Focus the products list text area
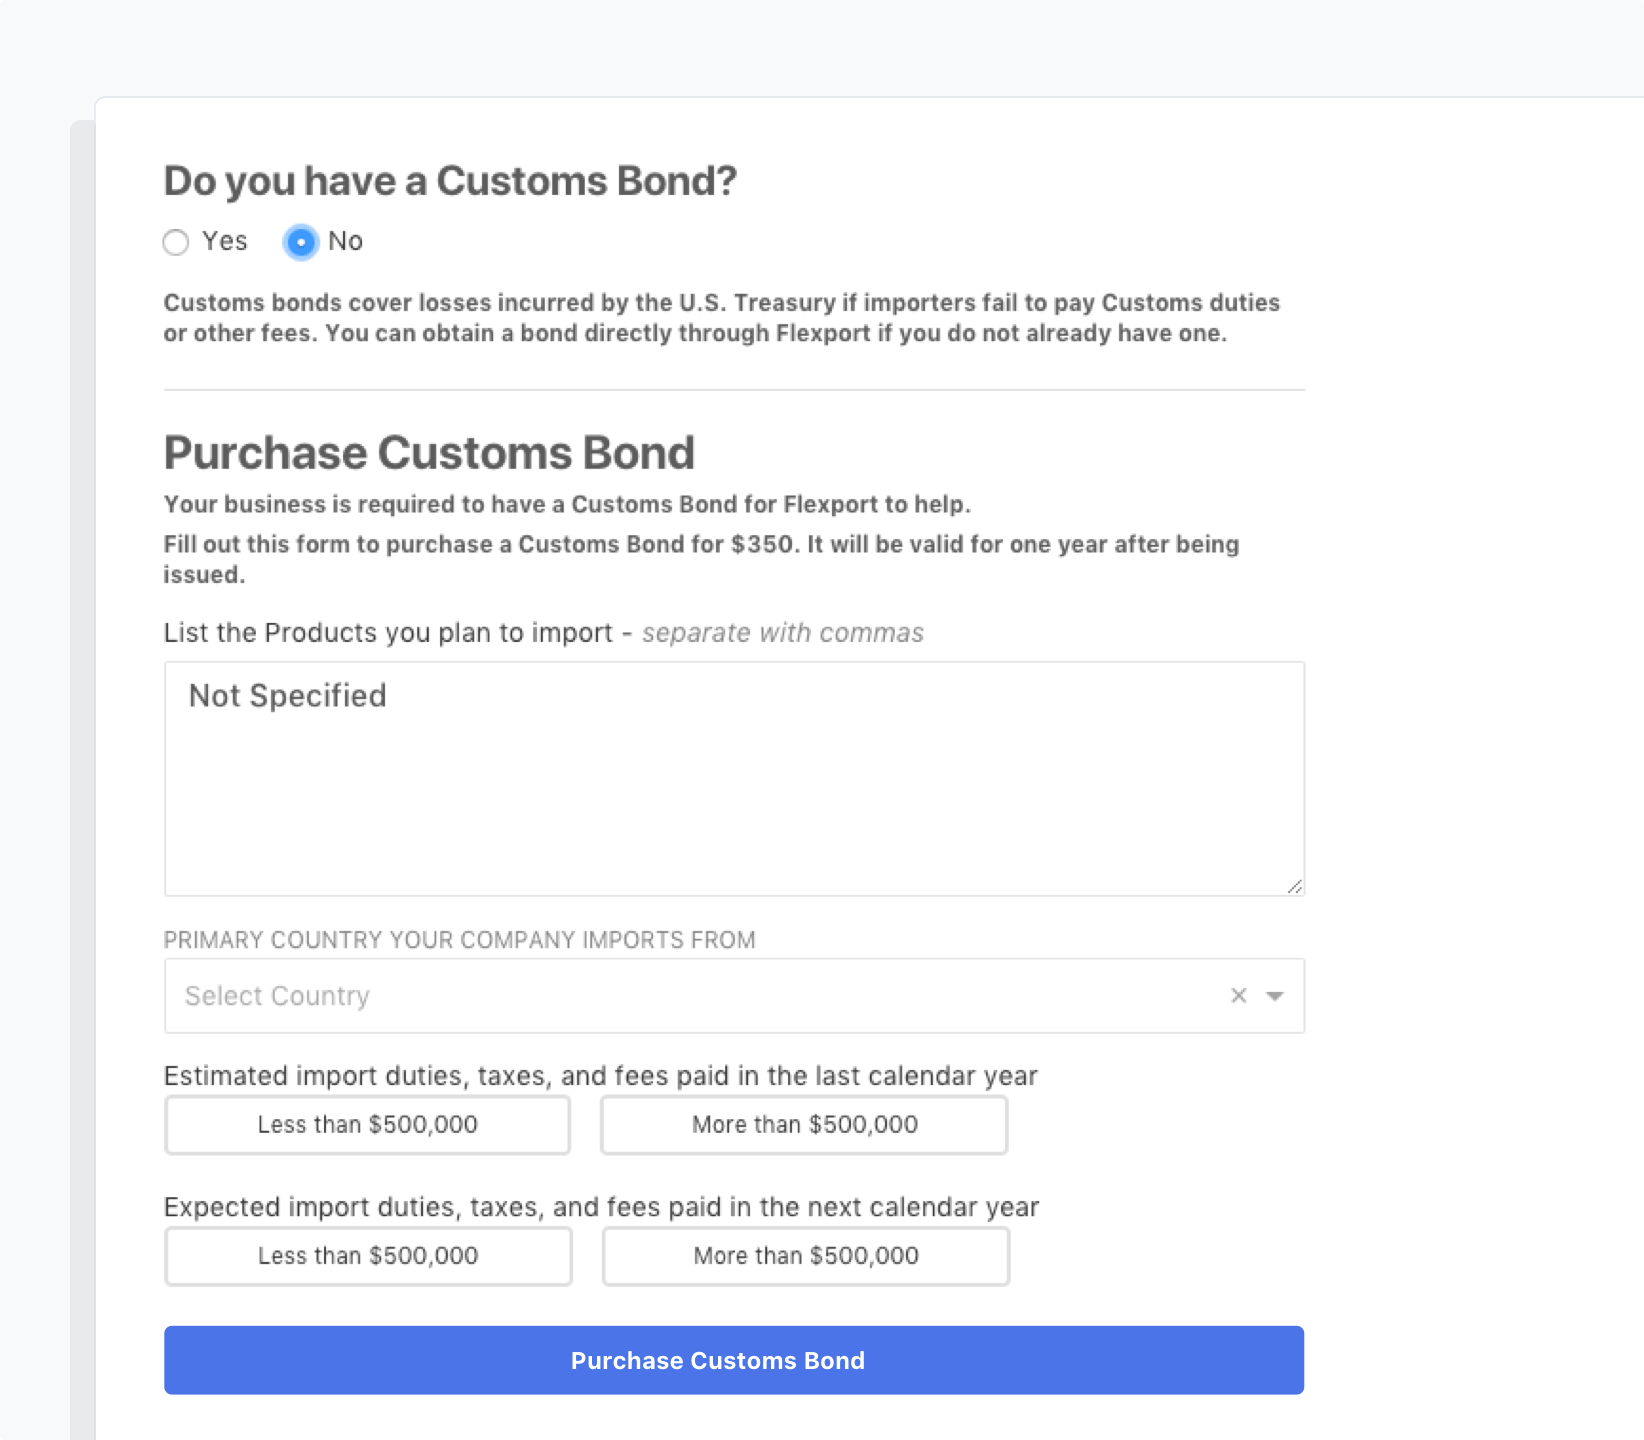1644x1440 pixels. [x=734, y=778]
